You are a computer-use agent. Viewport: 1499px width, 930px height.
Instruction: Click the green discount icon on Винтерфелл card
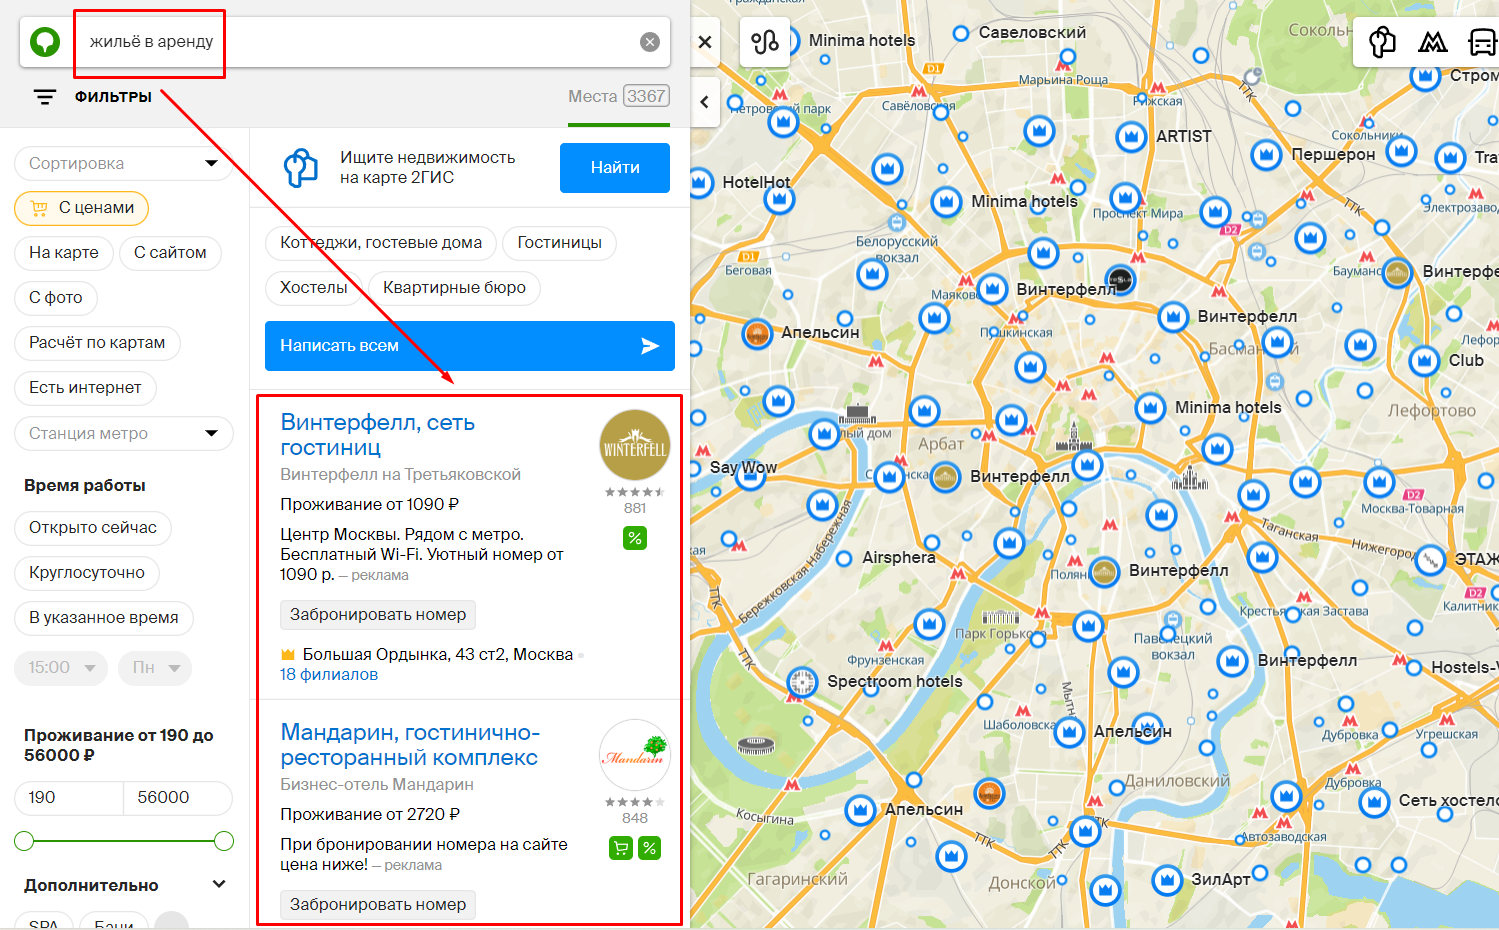pos(635,538)
